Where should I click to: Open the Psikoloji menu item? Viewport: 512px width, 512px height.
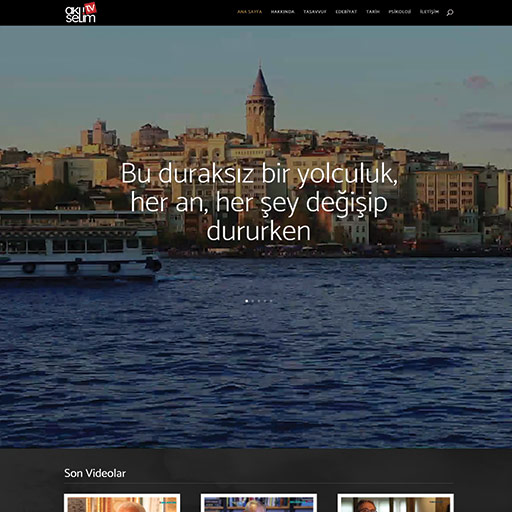400,12
